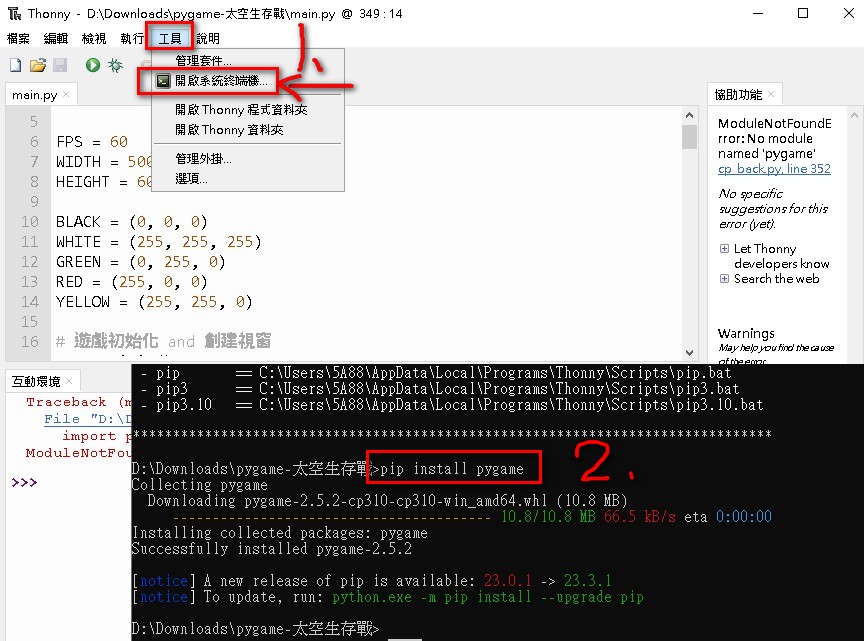Click the line RED = (255, 0, 0)

tap(132, 282)
